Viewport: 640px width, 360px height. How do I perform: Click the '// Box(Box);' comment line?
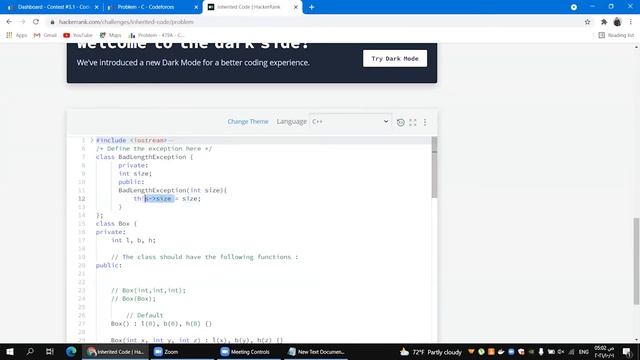[x=133, y=299]
